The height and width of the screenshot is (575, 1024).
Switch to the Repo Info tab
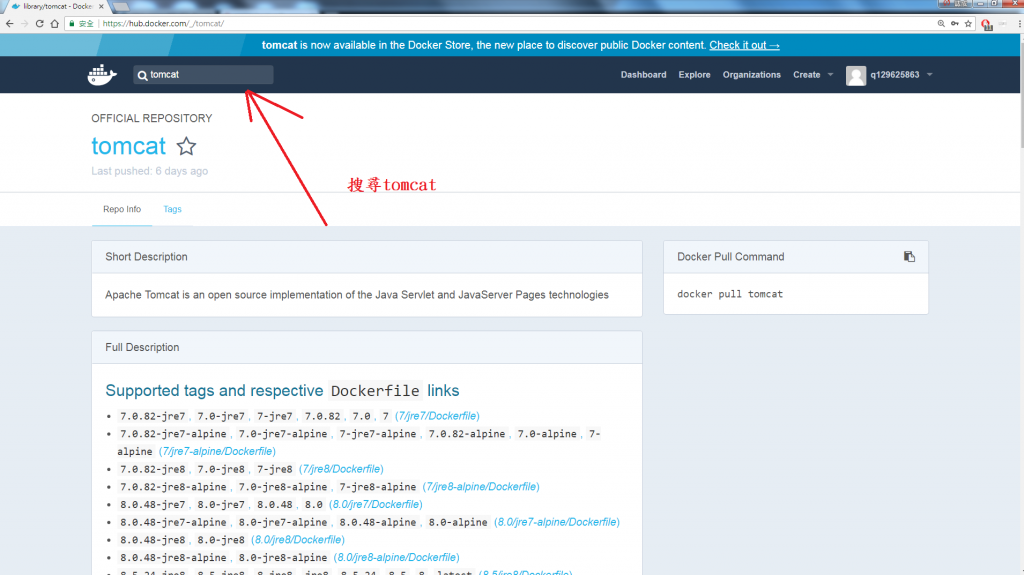click(x=122, y=209)
